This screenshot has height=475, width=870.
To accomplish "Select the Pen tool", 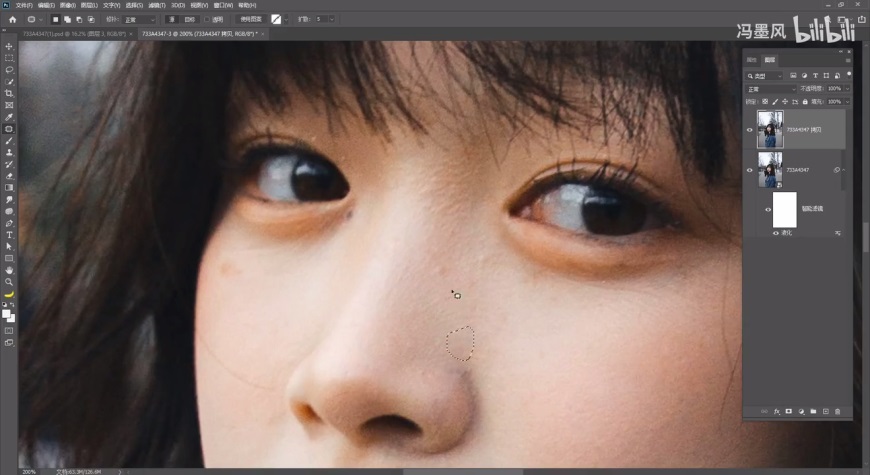I will tap(9, 223).
